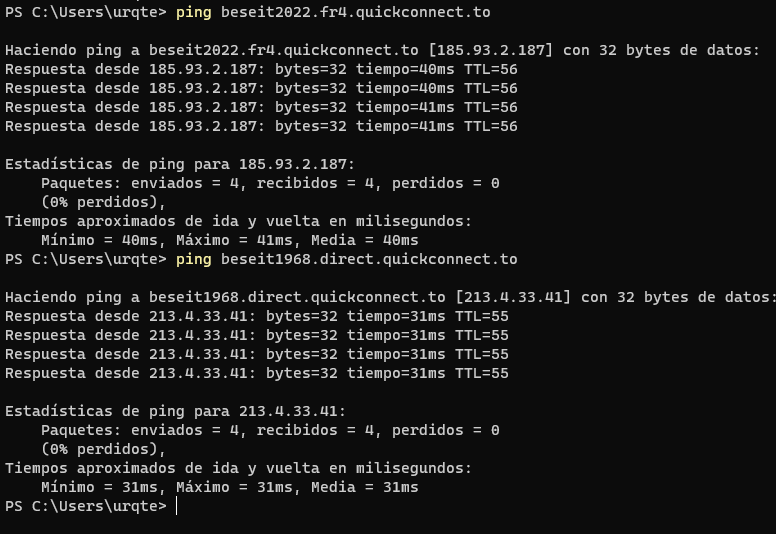Click the yellow 'ping' keyword in the first command
The height and width of the screenshot is (534, 776).
pos(193,13)
